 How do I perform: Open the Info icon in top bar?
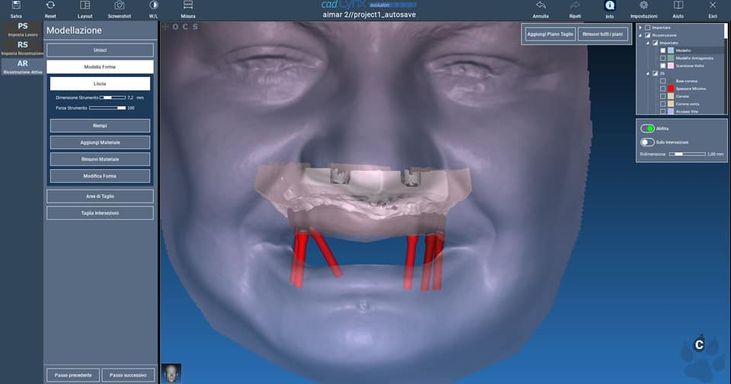pos(609,6)
